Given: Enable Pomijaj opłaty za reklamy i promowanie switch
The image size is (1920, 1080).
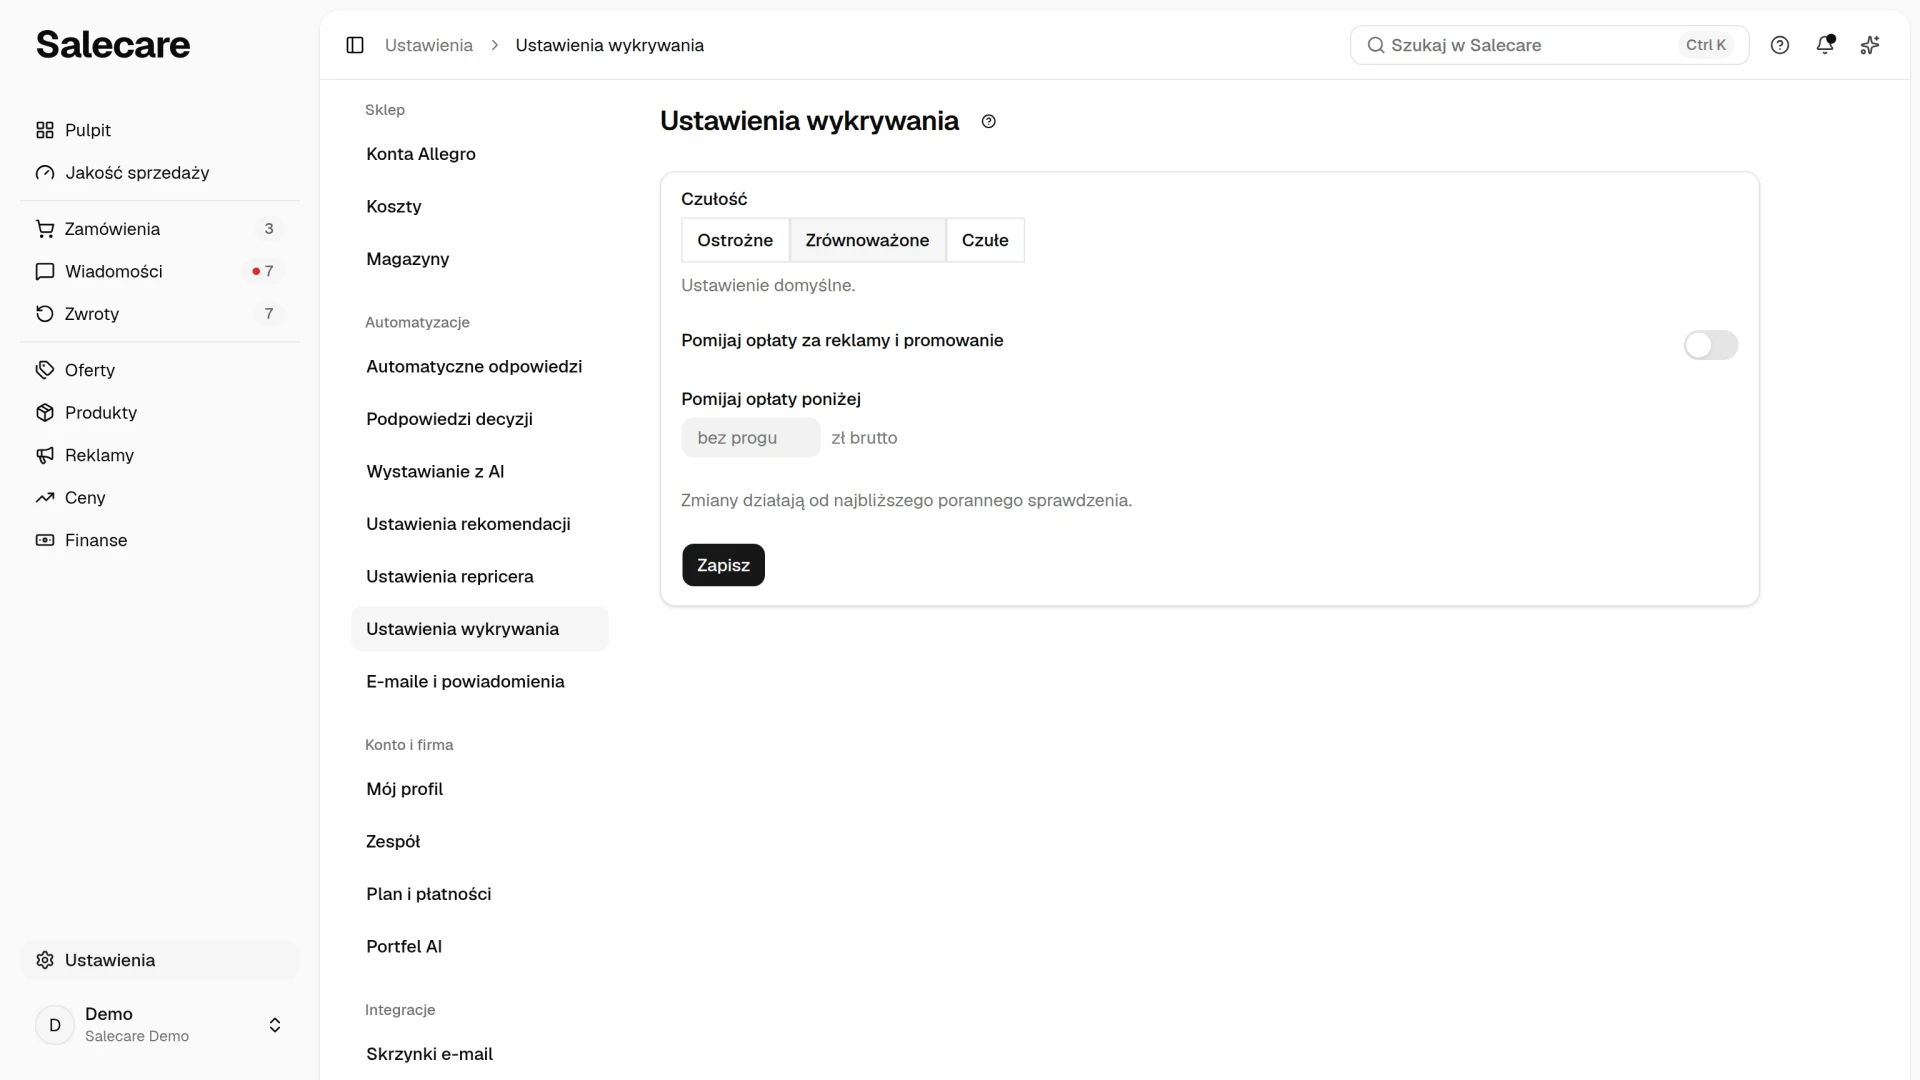Looking at the screenshot, I should pos(1711,345).
